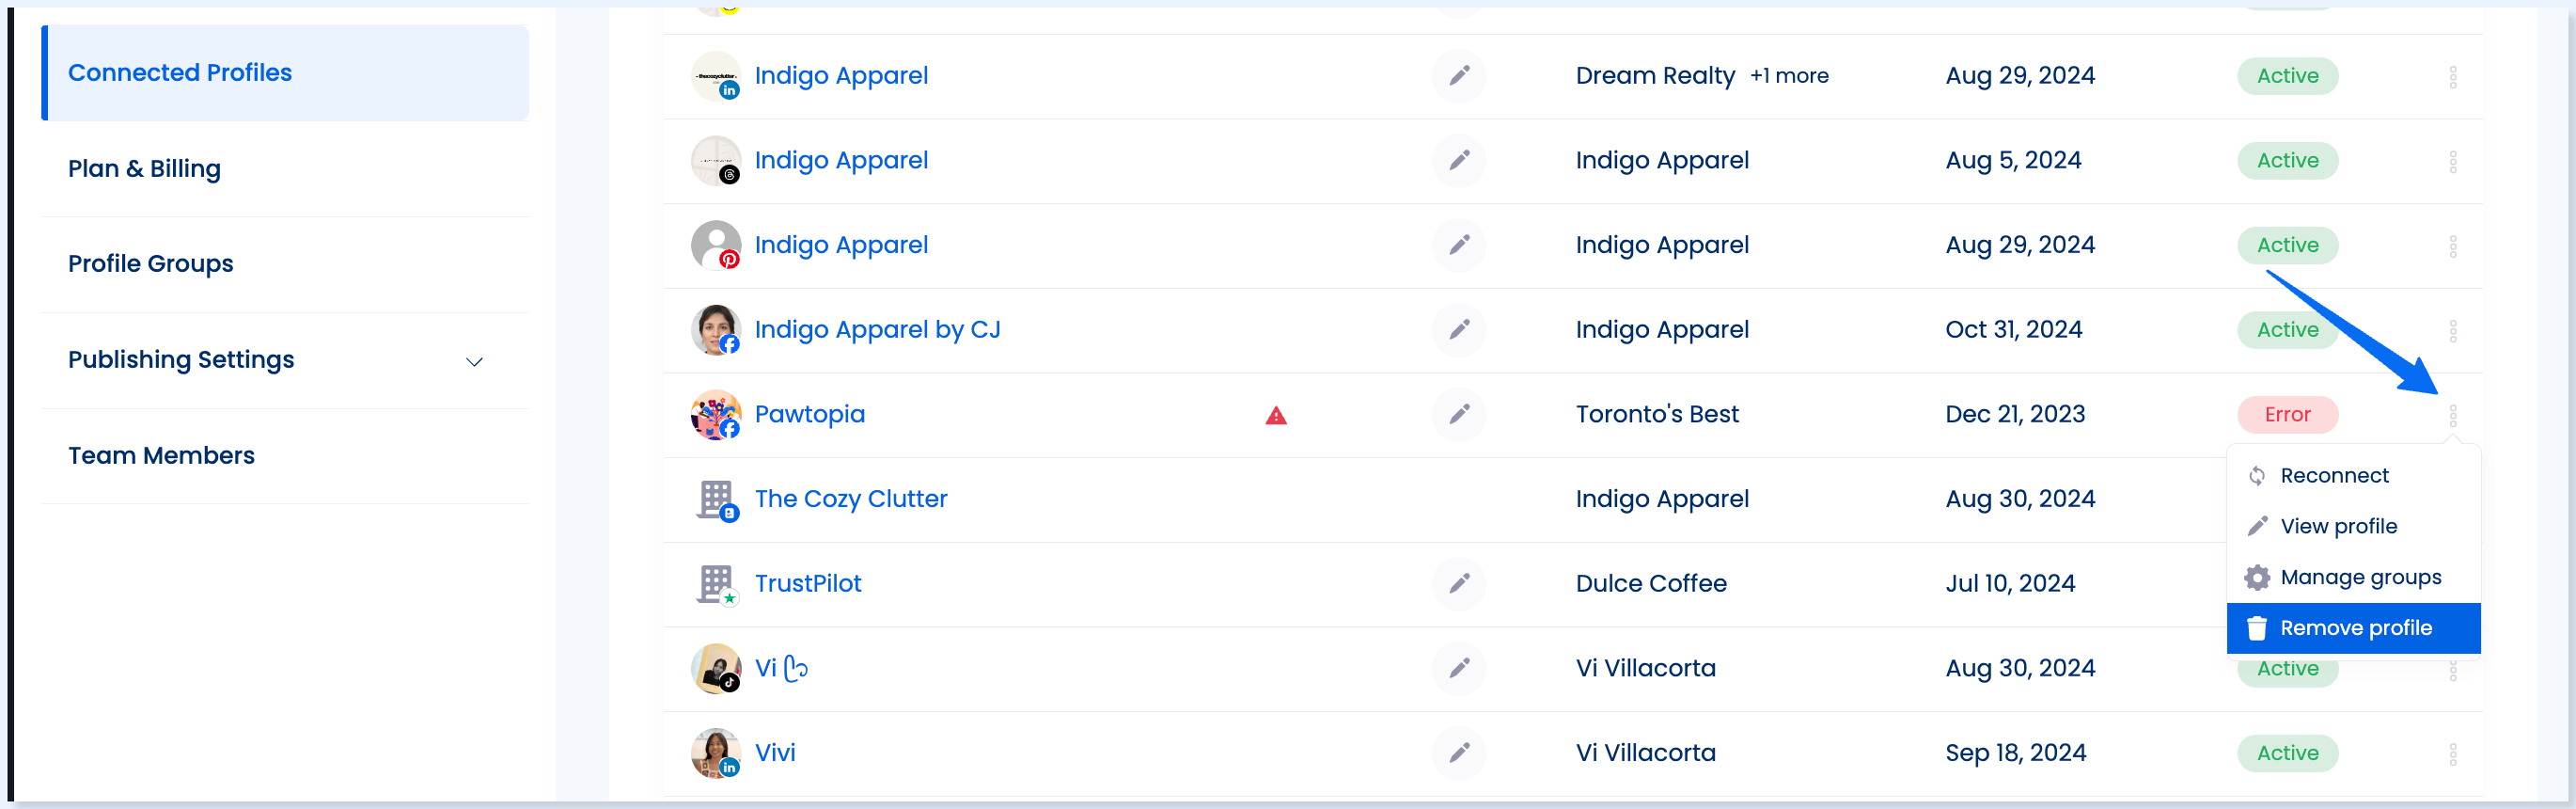The width and height of the screenshot is (2576, 809).
Task: Open the kebab menu for Dream Realty row
Action: pyautogui.click(x=2452, y=76)
